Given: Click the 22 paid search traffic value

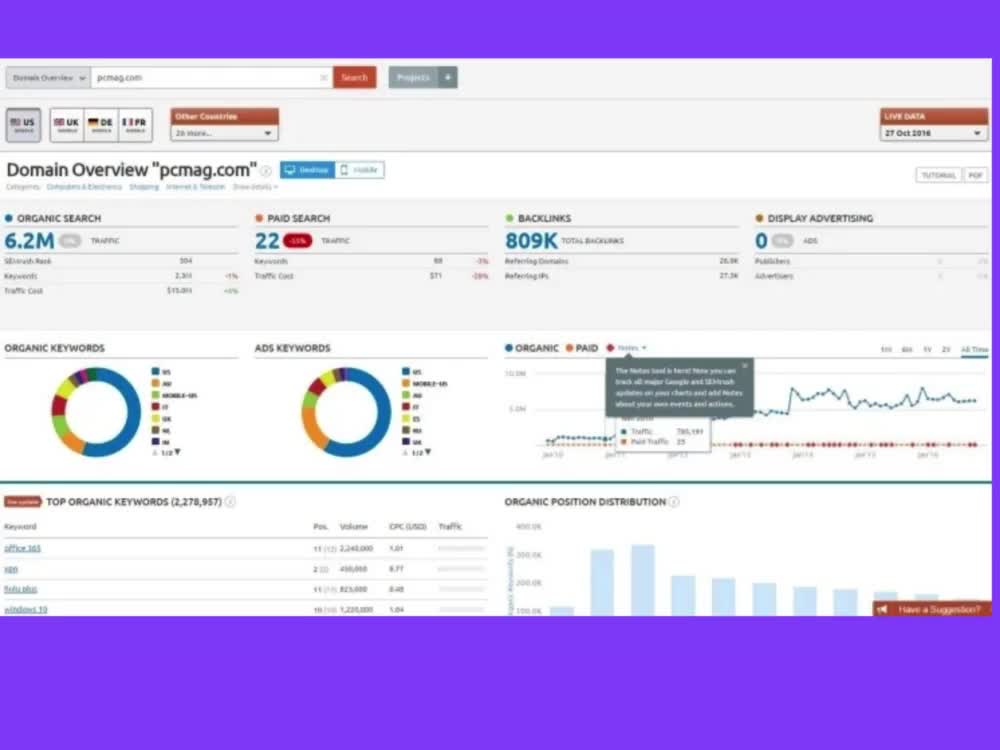Looking at the screenshot, I should [267, 241].
